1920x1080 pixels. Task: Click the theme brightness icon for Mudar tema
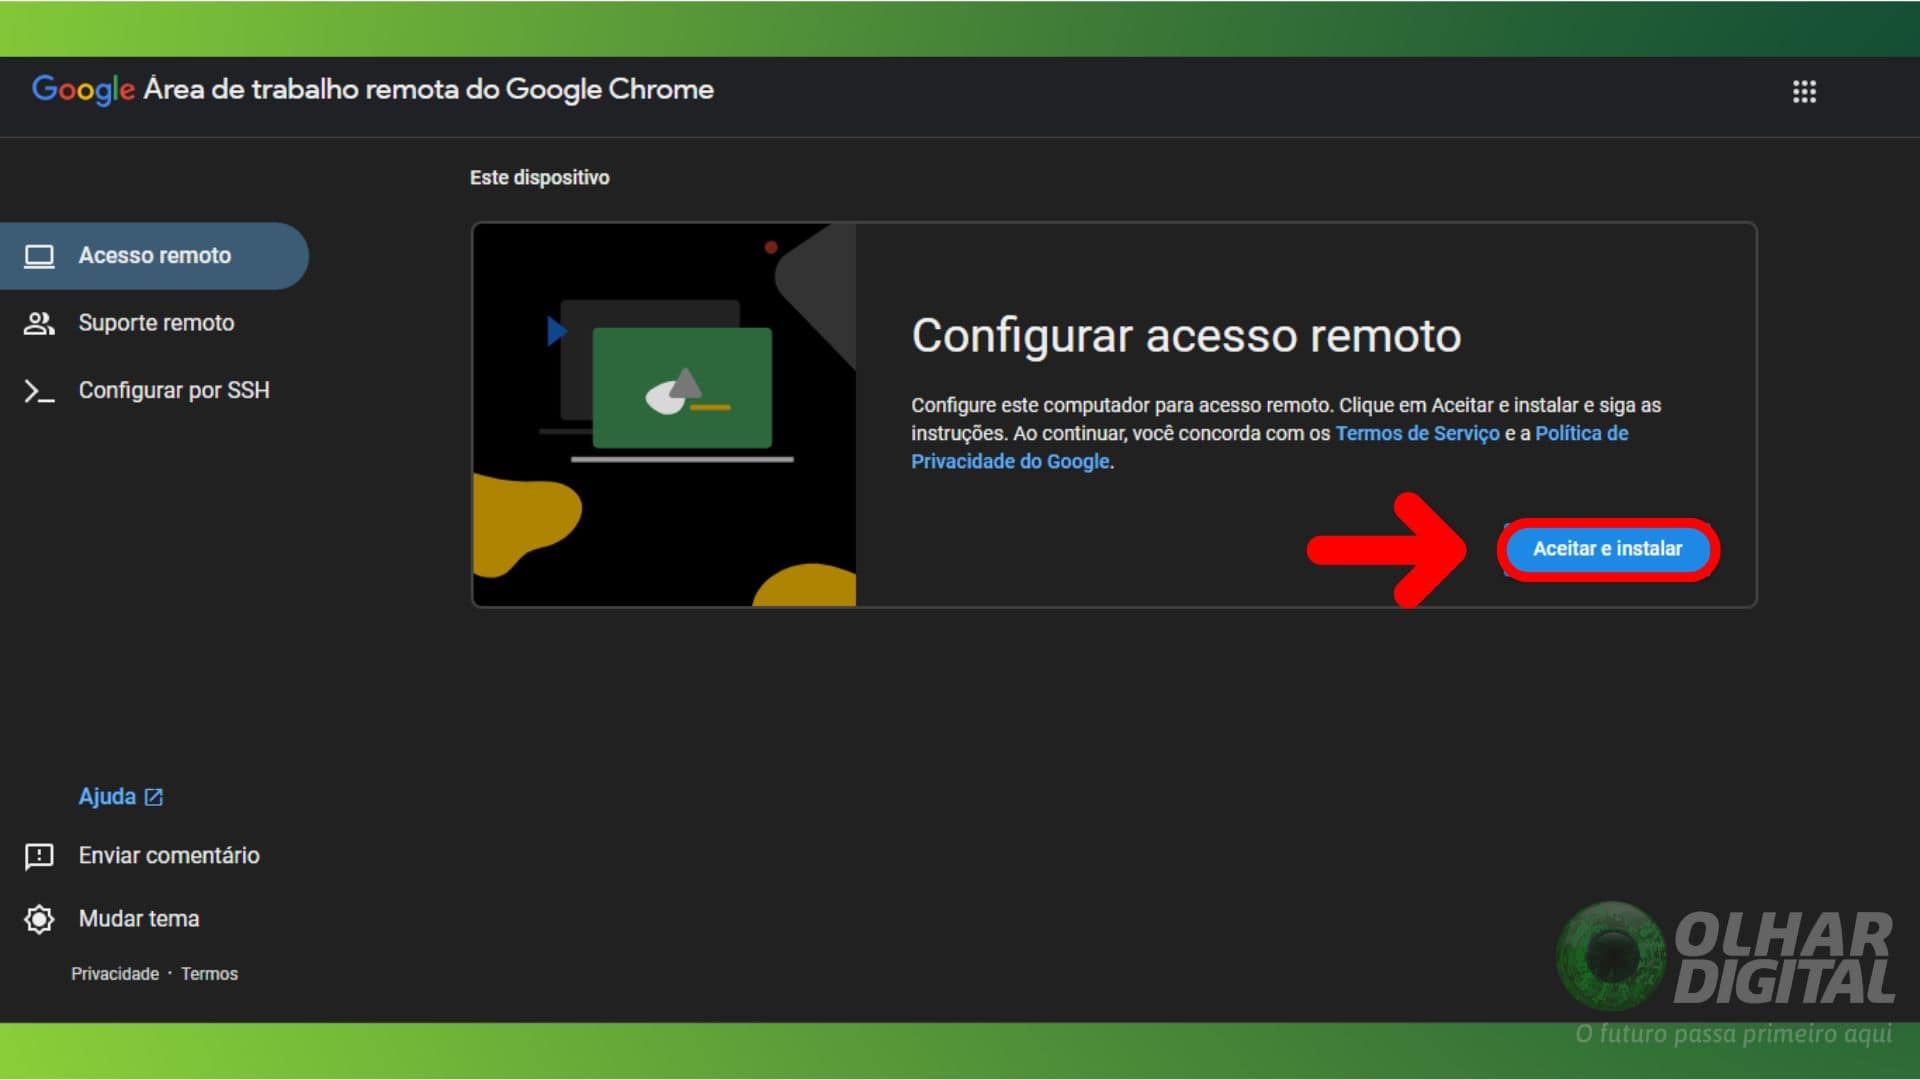[x=39, y=919]
